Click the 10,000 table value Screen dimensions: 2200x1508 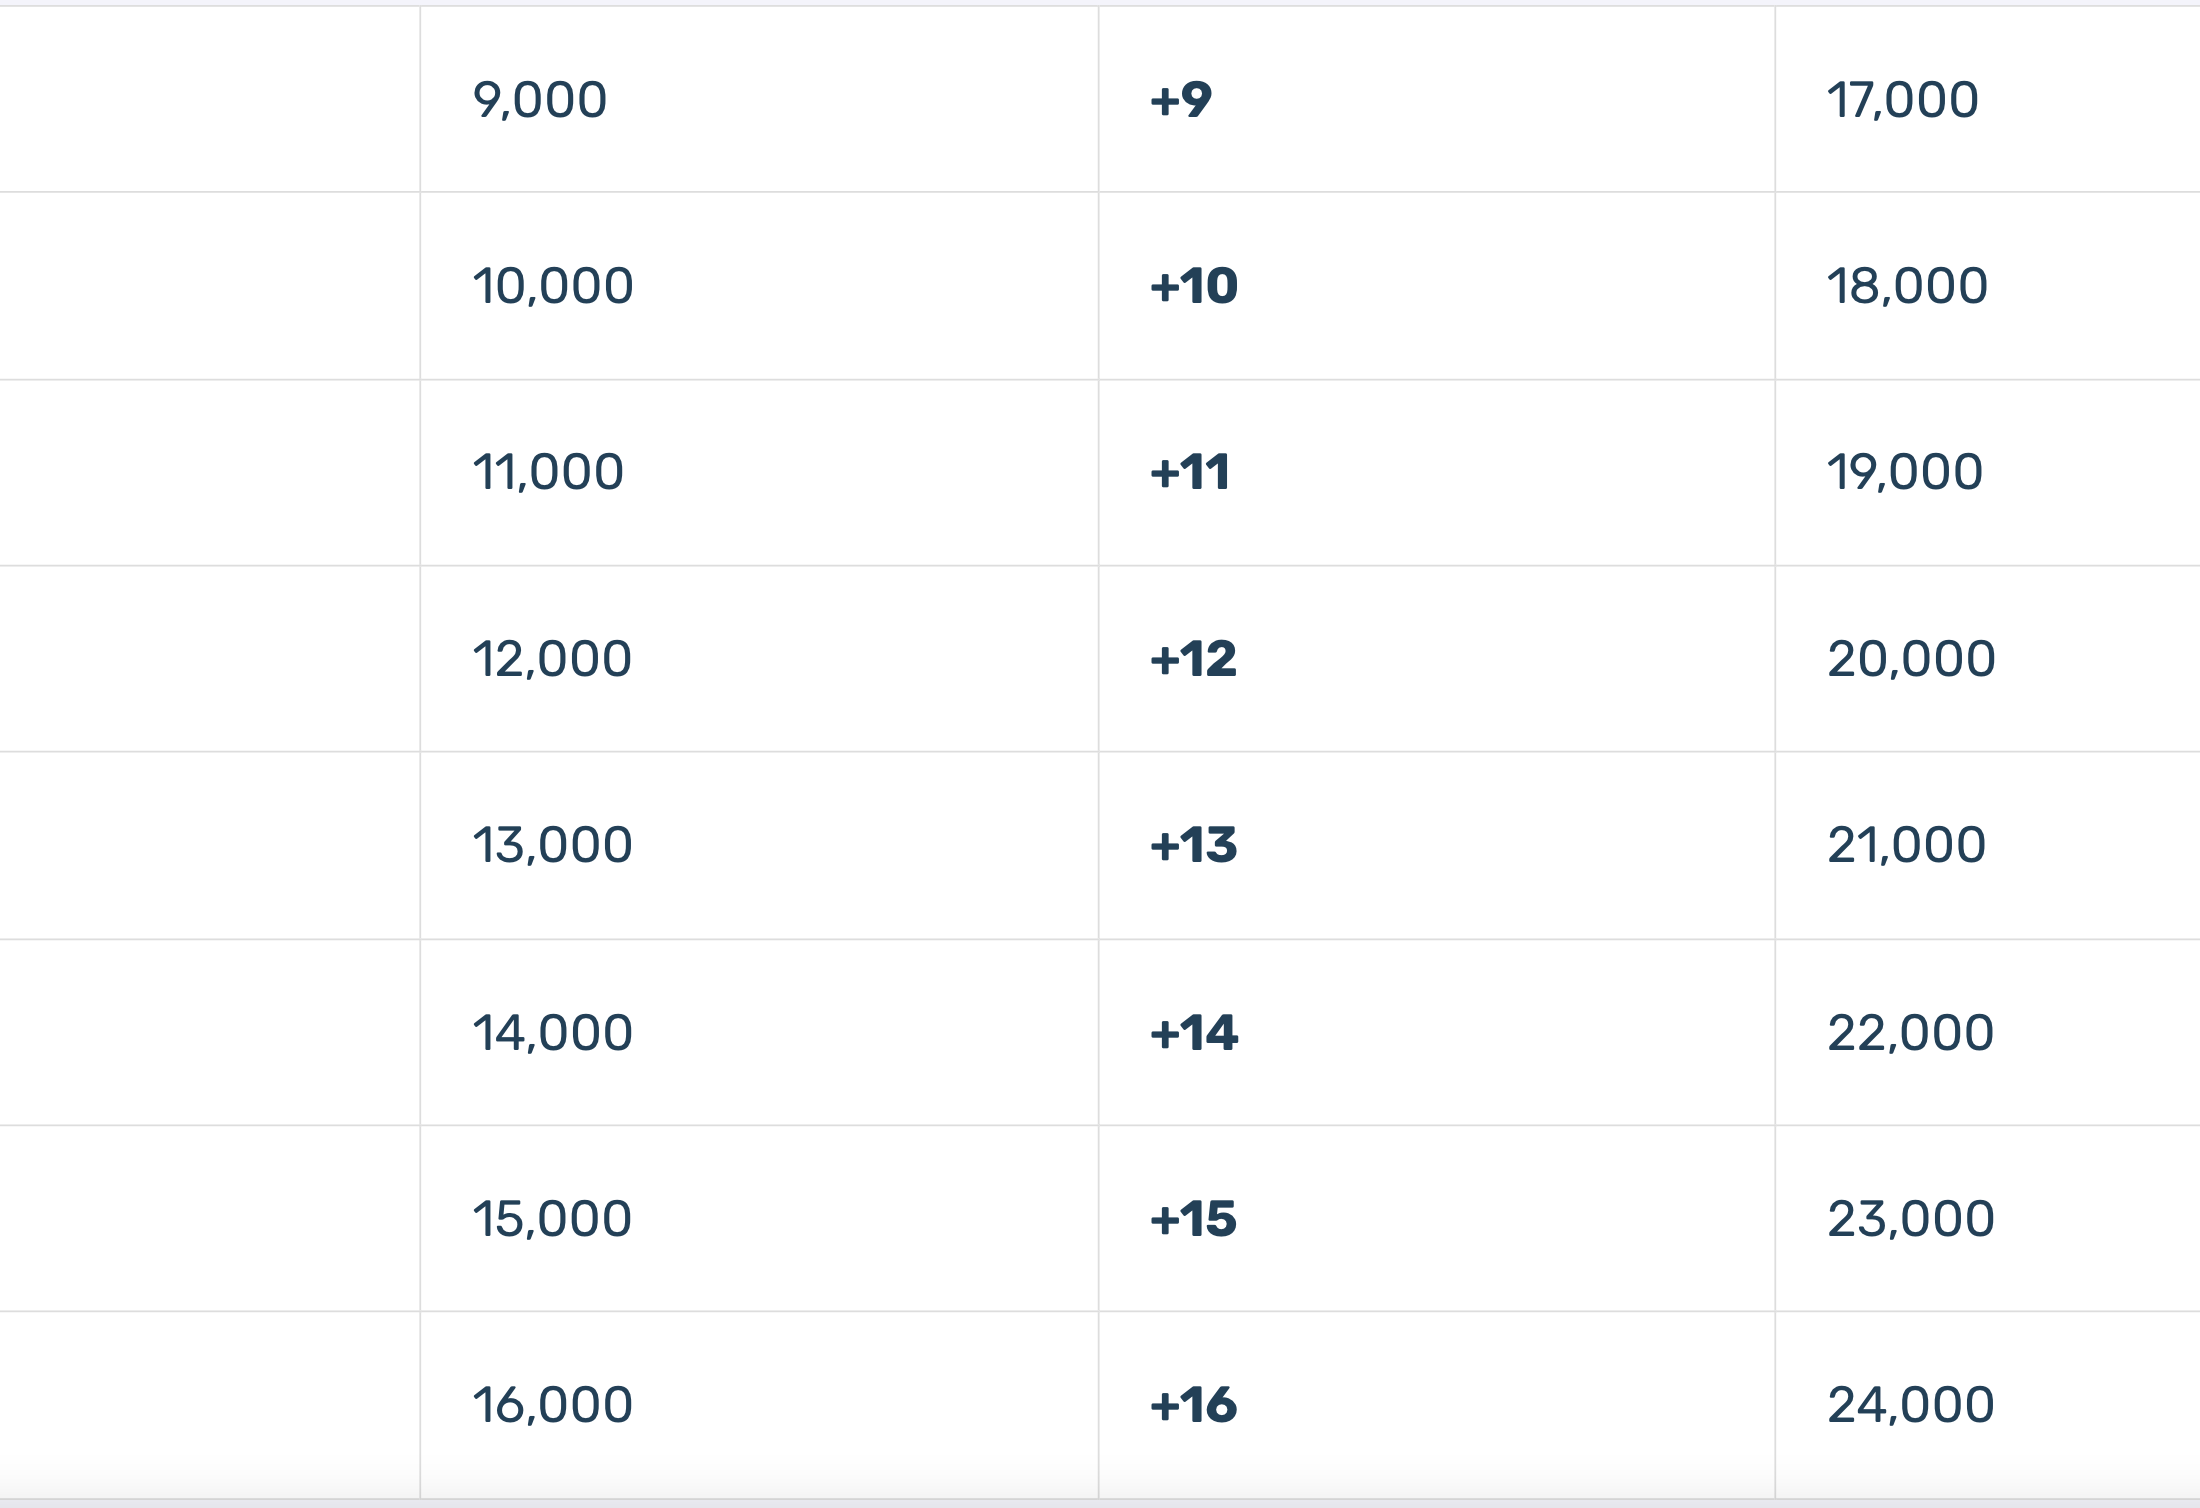553,286
